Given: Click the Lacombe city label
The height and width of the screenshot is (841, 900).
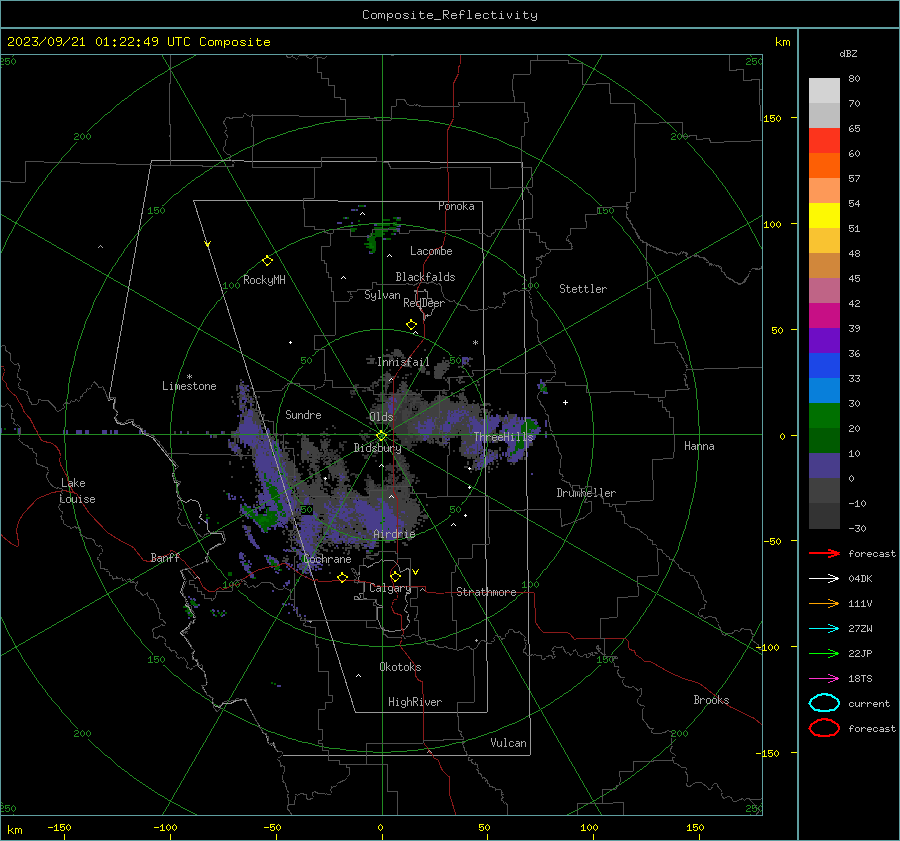Looking at the screenshot, I should 431,251.
